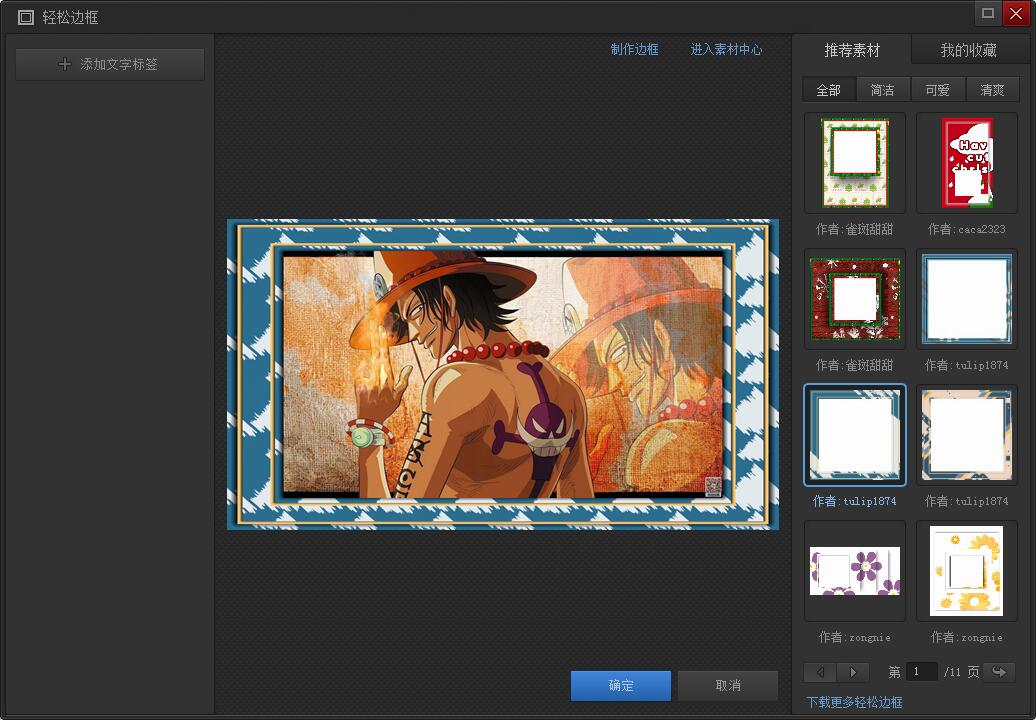Click the 确定 confirm button
The width and height of the screenshot is (1036, 720).
click(620, 685)
